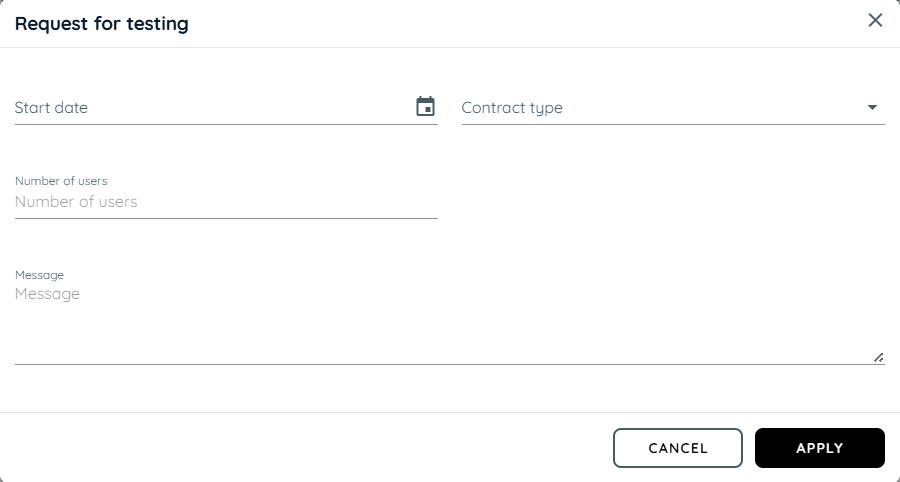The height and width of the screenshot is (482, 900).
Task: Click the Contract type dropdown arrow
Action: tap(872, 107)
